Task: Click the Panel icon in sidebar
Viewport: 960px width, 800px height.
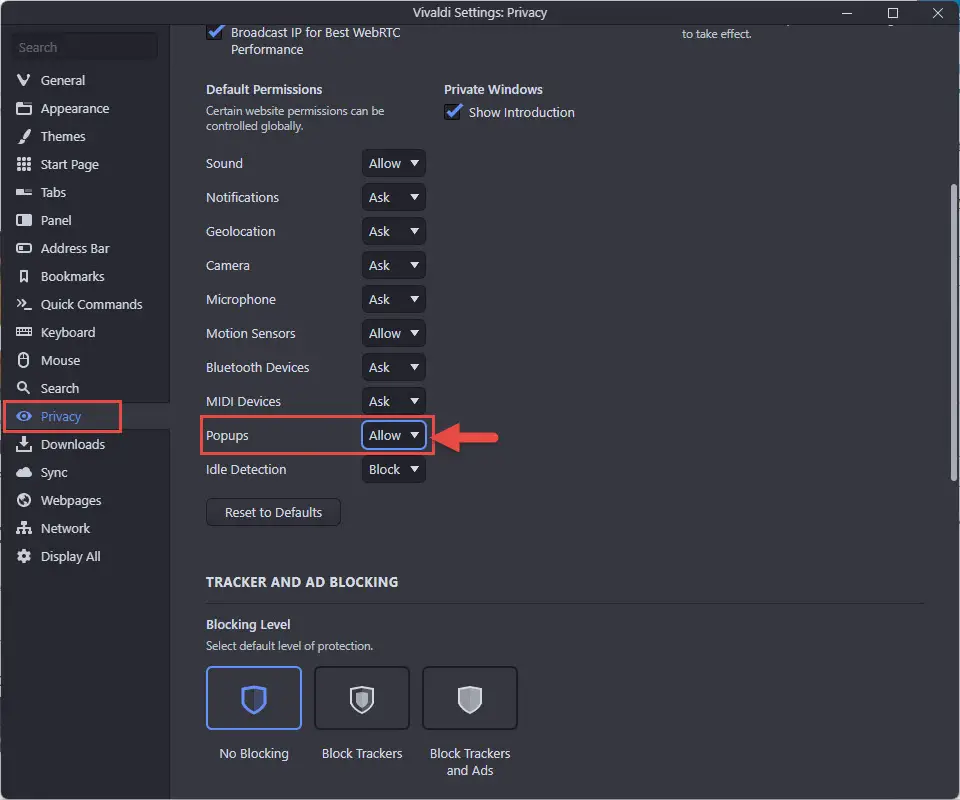Action: click(24, 220)
